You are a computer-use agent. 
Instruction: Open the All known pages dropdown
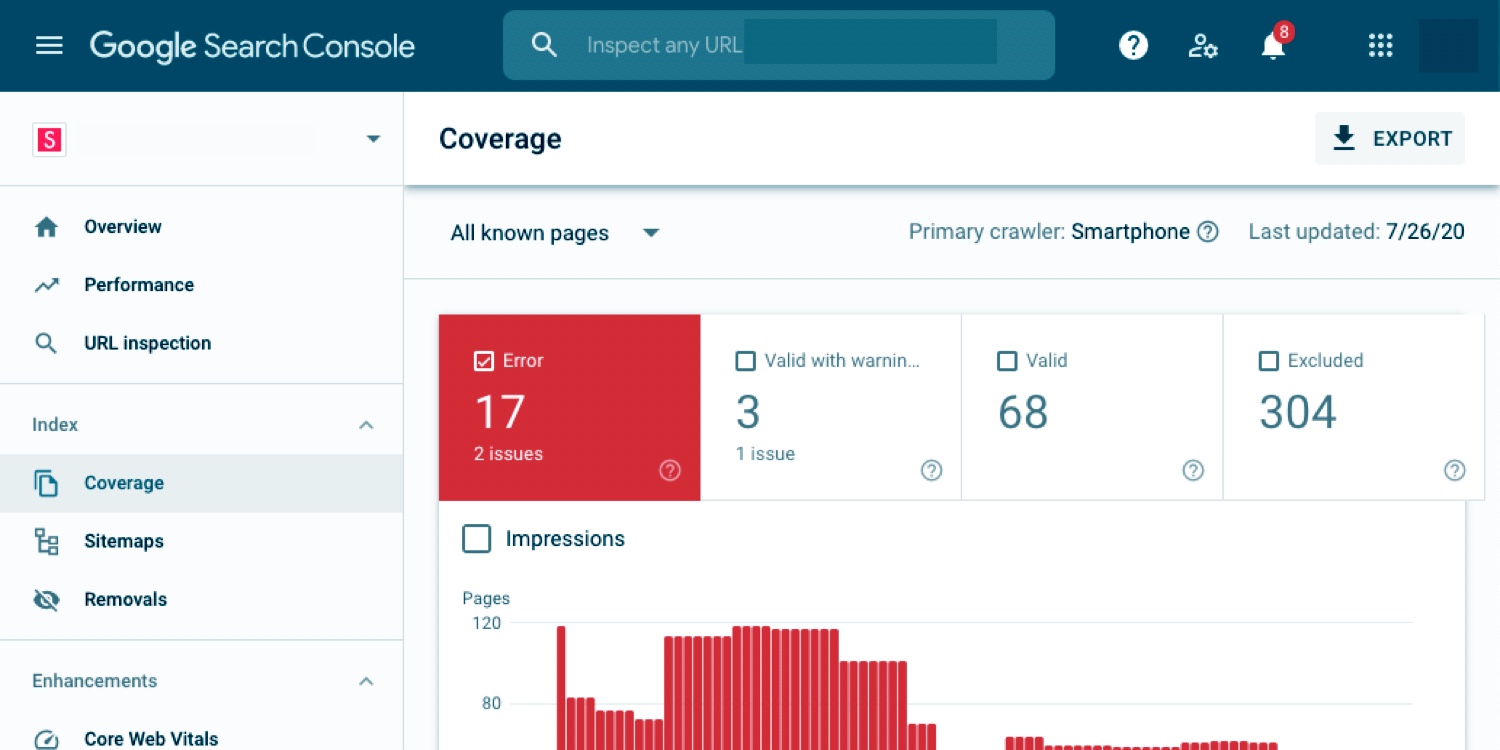coord(556,233)
